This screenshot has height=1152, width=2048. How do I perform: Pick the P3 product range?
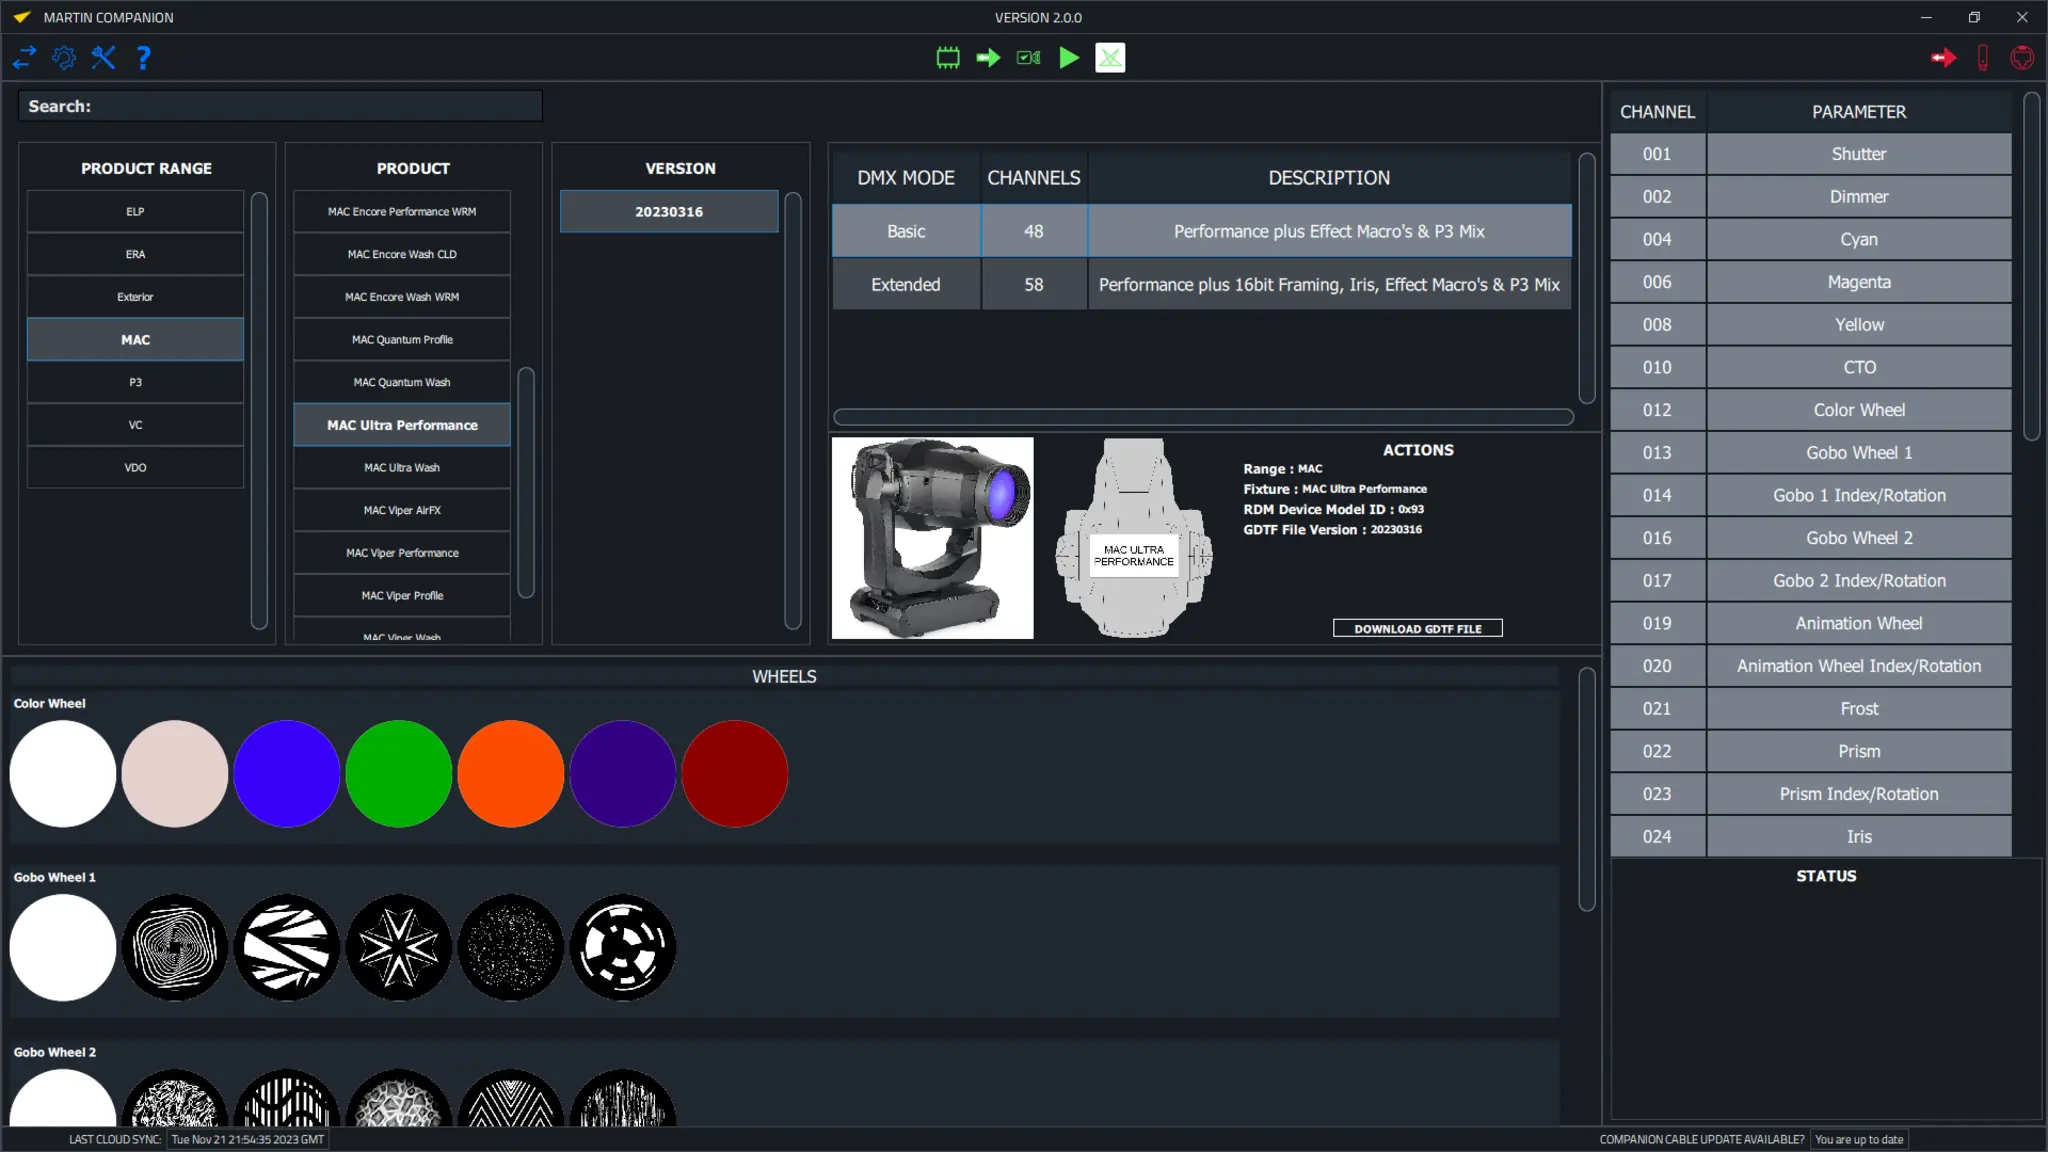pos(135,382)
